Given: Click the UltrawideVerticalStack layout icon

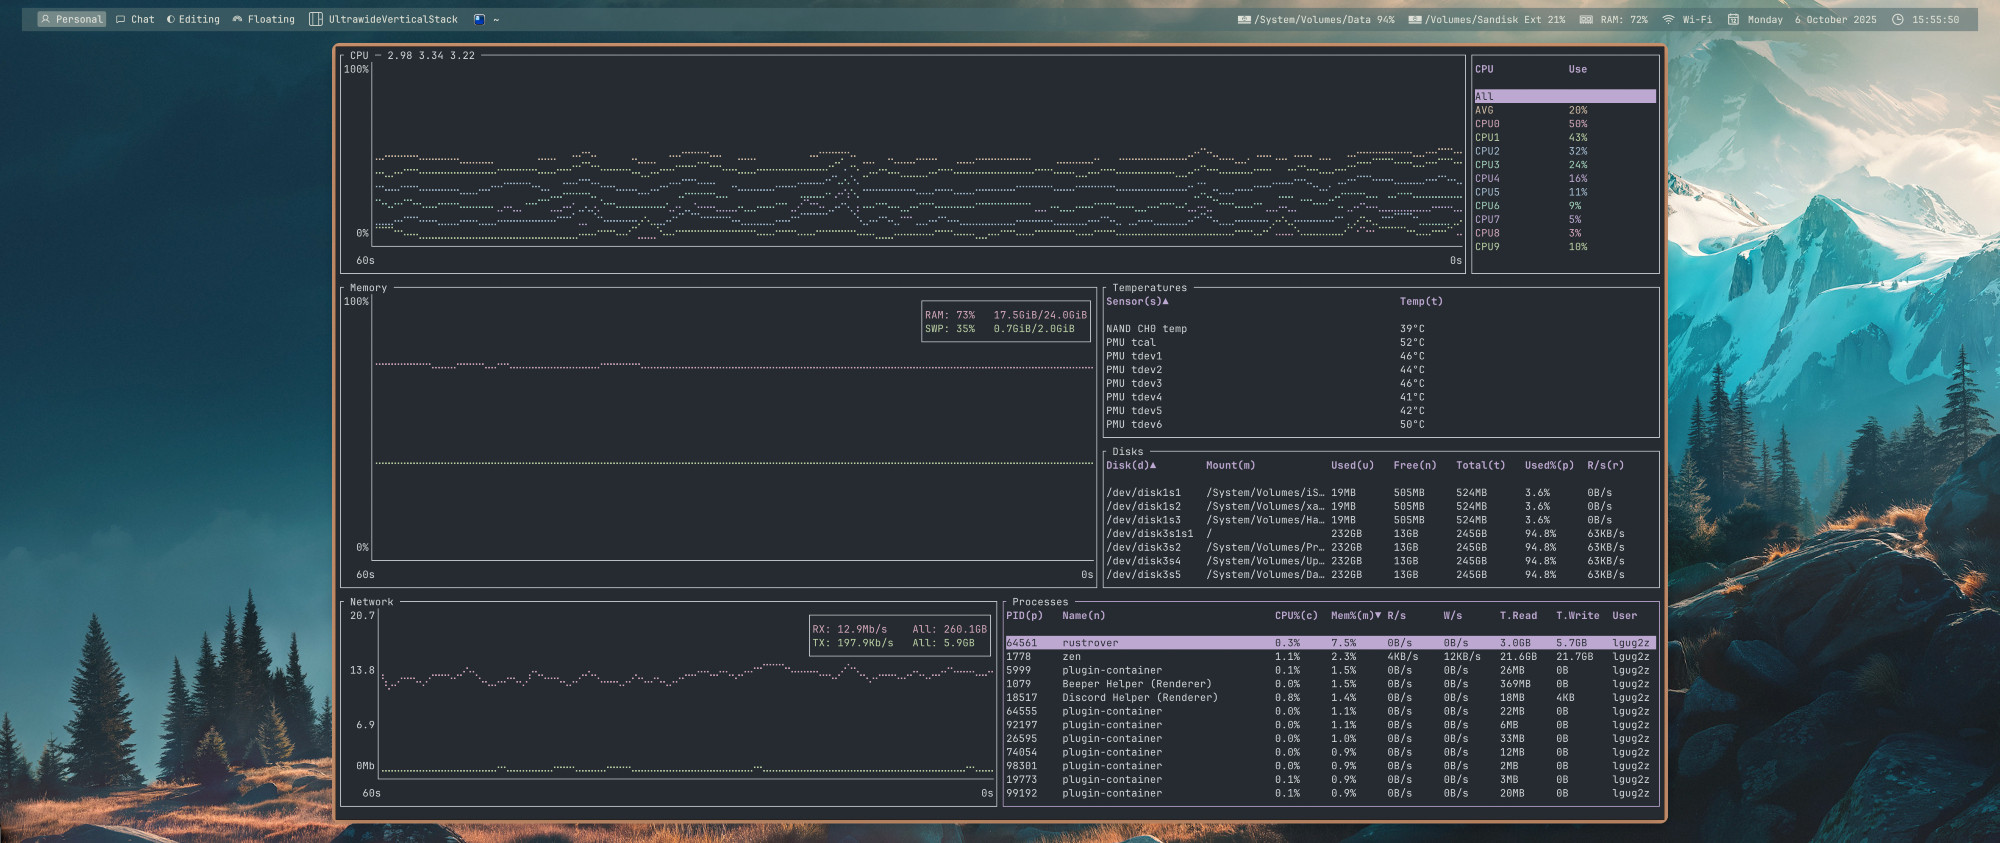Looking at the screenshot, I should point(316,19).
